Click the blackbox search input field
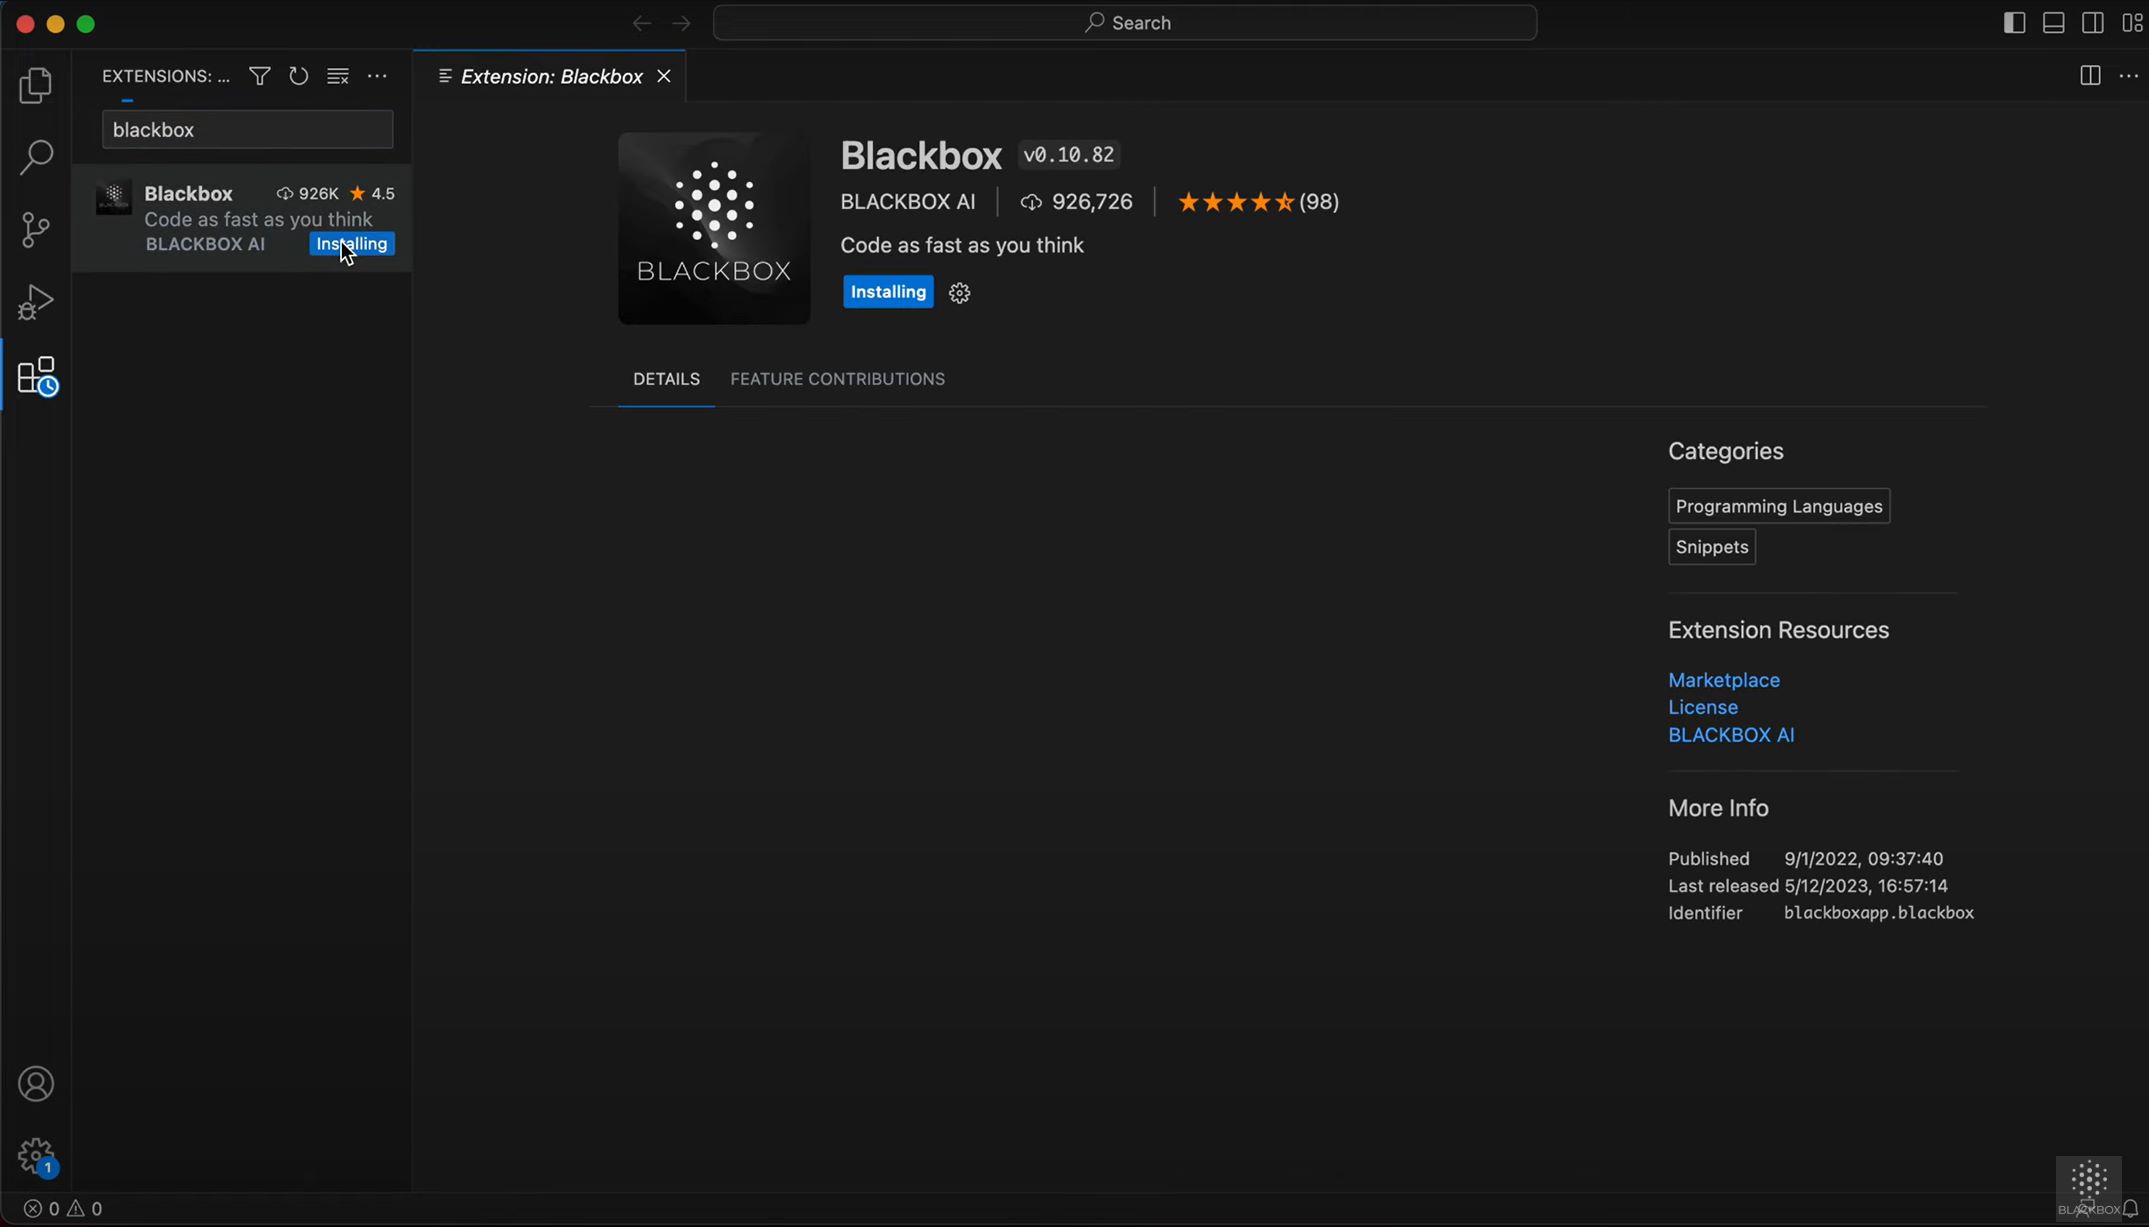The image size is (2149, 1227). pyautogui.click(x=247, y=129)
